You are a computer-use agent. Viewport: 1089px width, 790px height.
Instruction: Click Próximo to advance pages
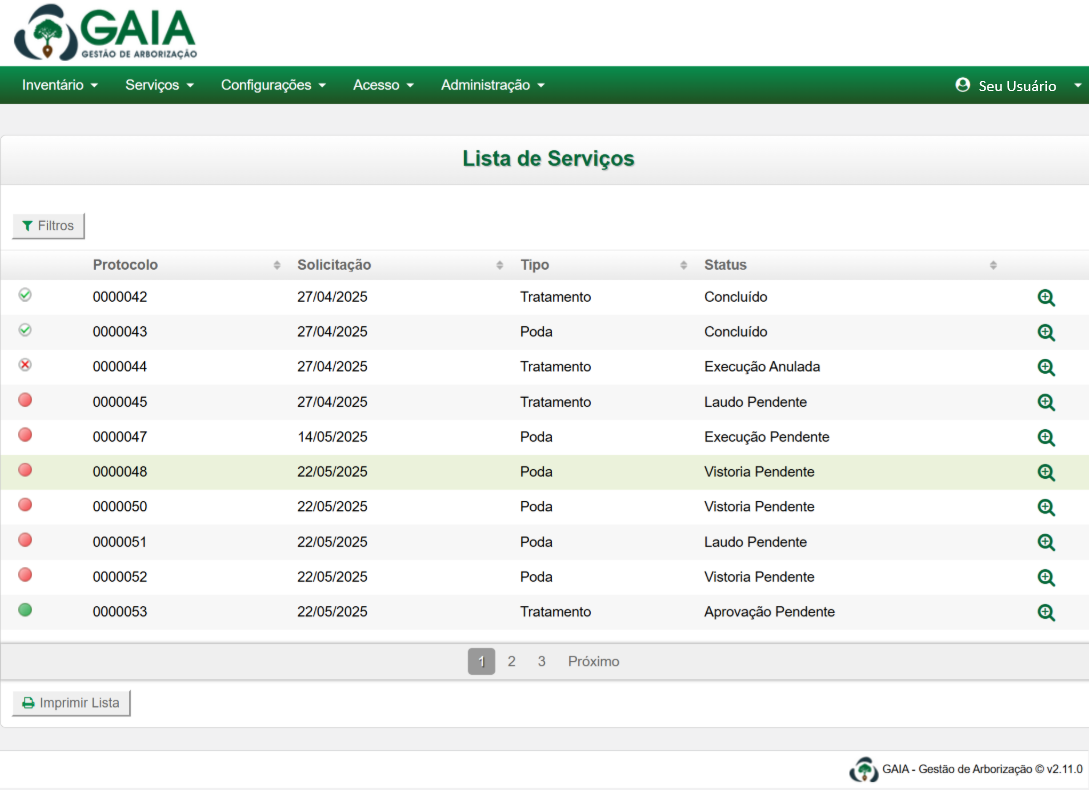[x=594, y=661]
